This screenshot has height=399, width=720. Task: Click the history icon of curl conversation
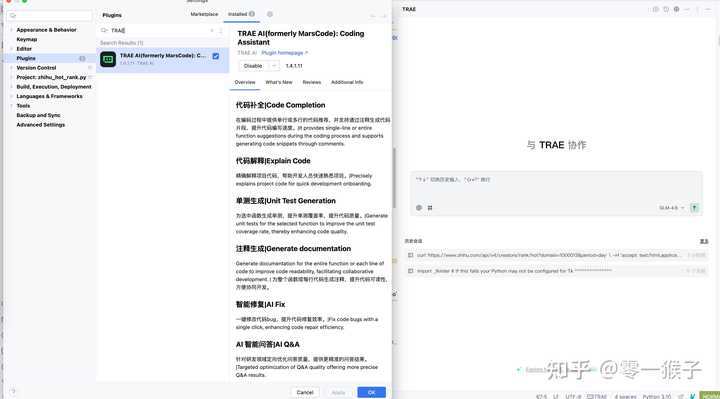pyautogui.click(x=411, y=255)
